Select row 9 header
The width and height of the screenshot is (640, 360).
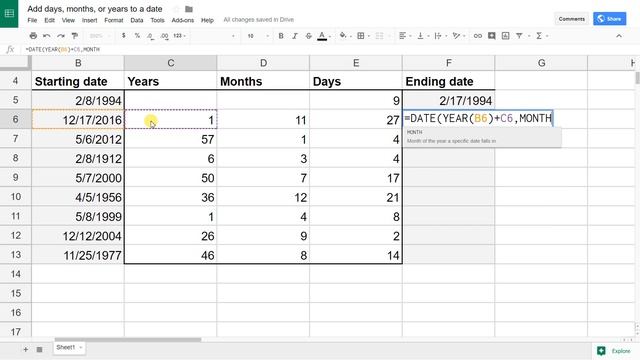16,178
